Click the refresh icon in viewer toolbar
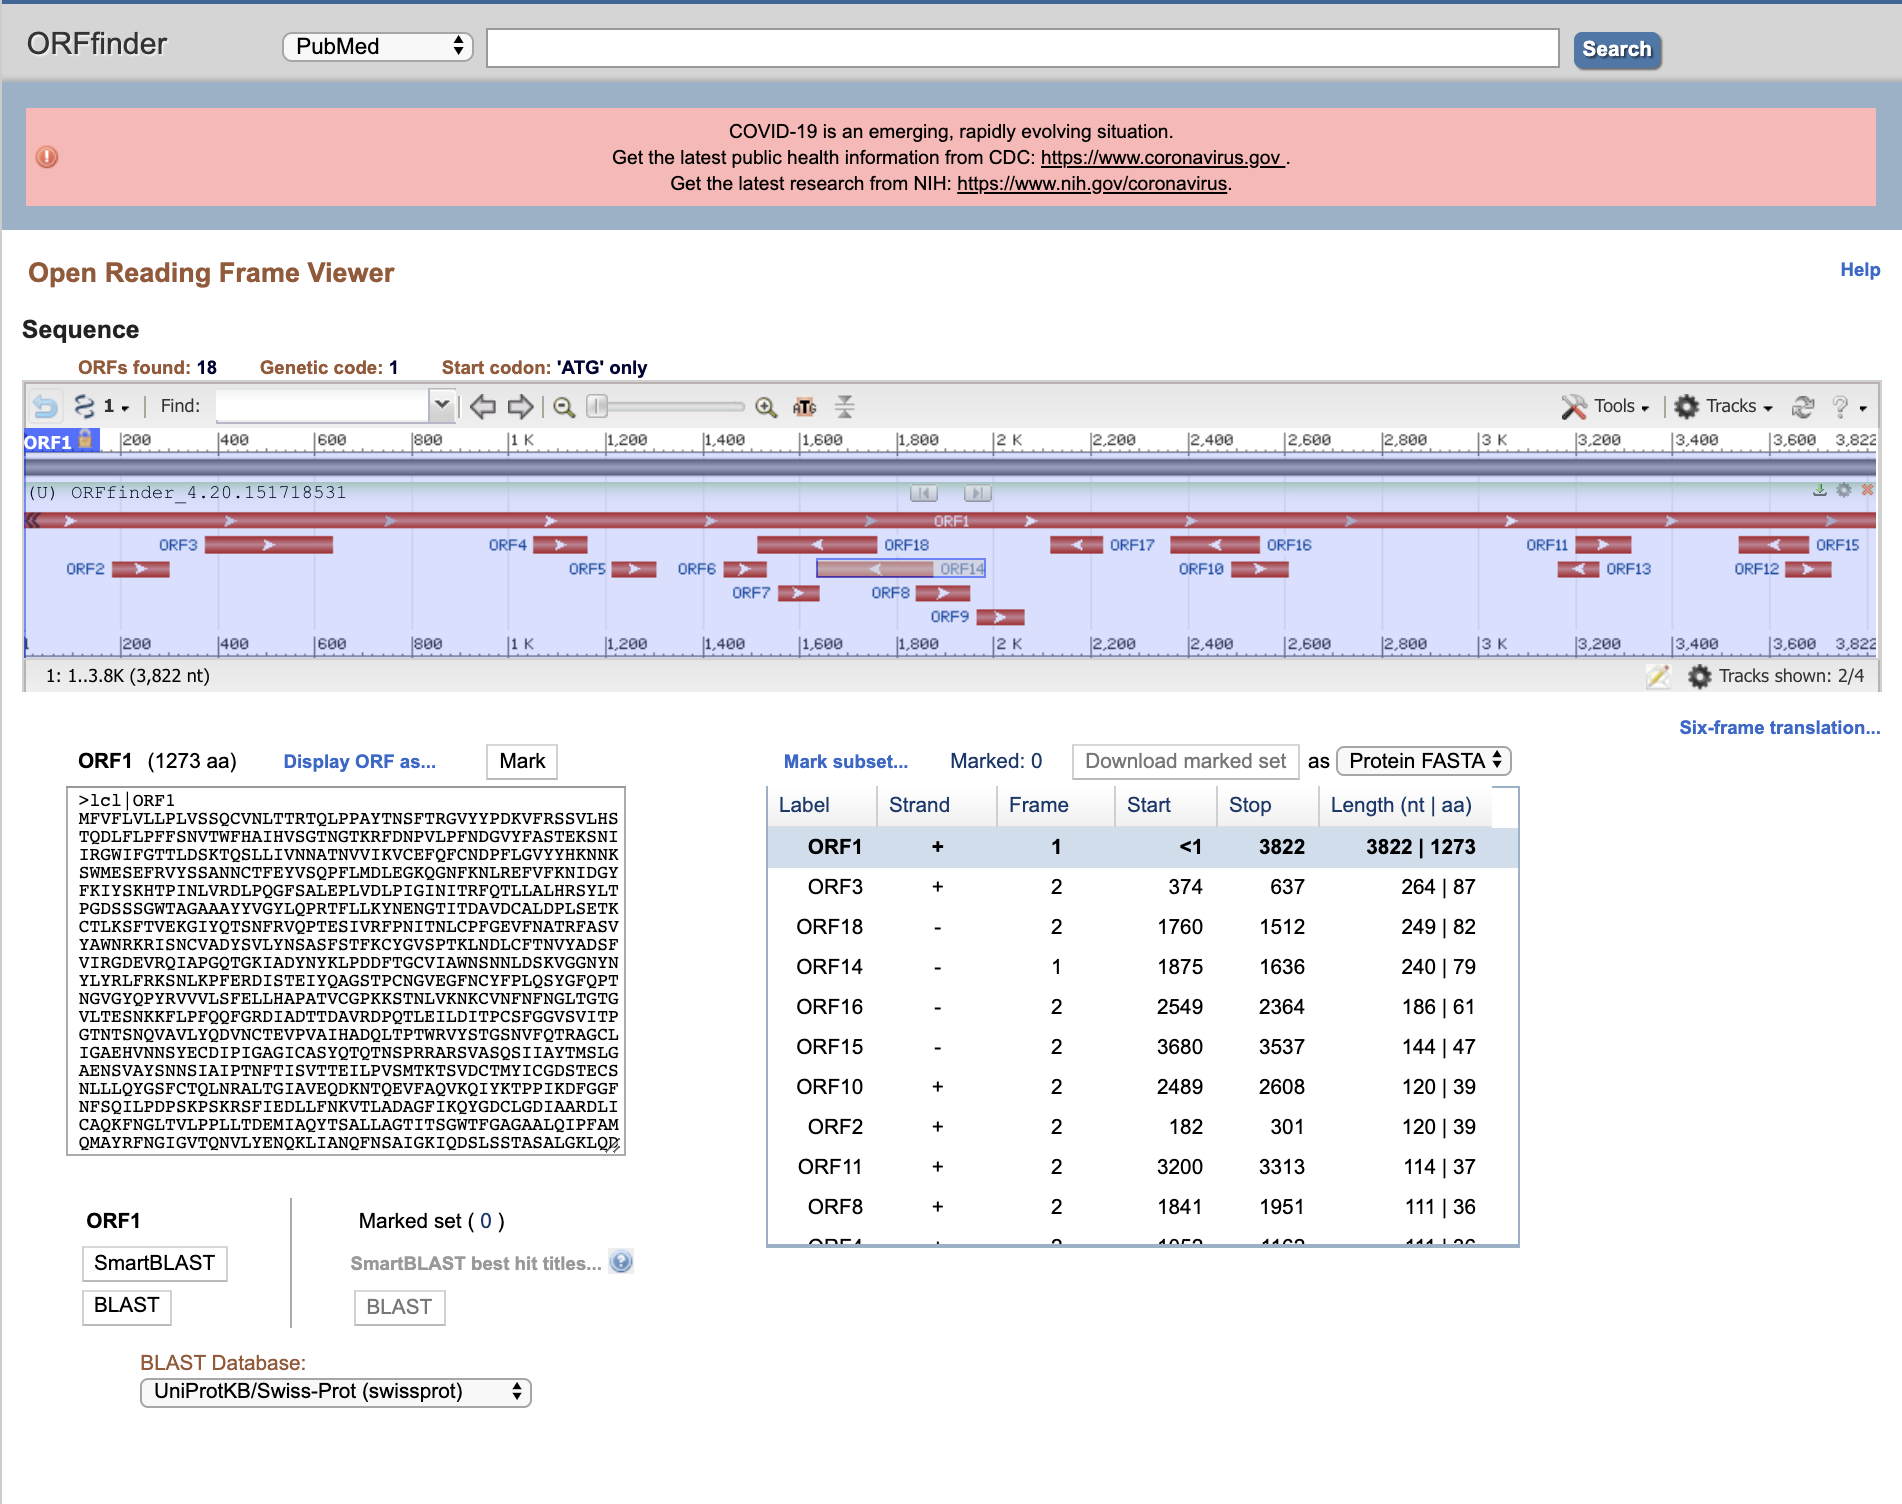This screenshot has height=1504, width=1902. tap(1802, 406)
